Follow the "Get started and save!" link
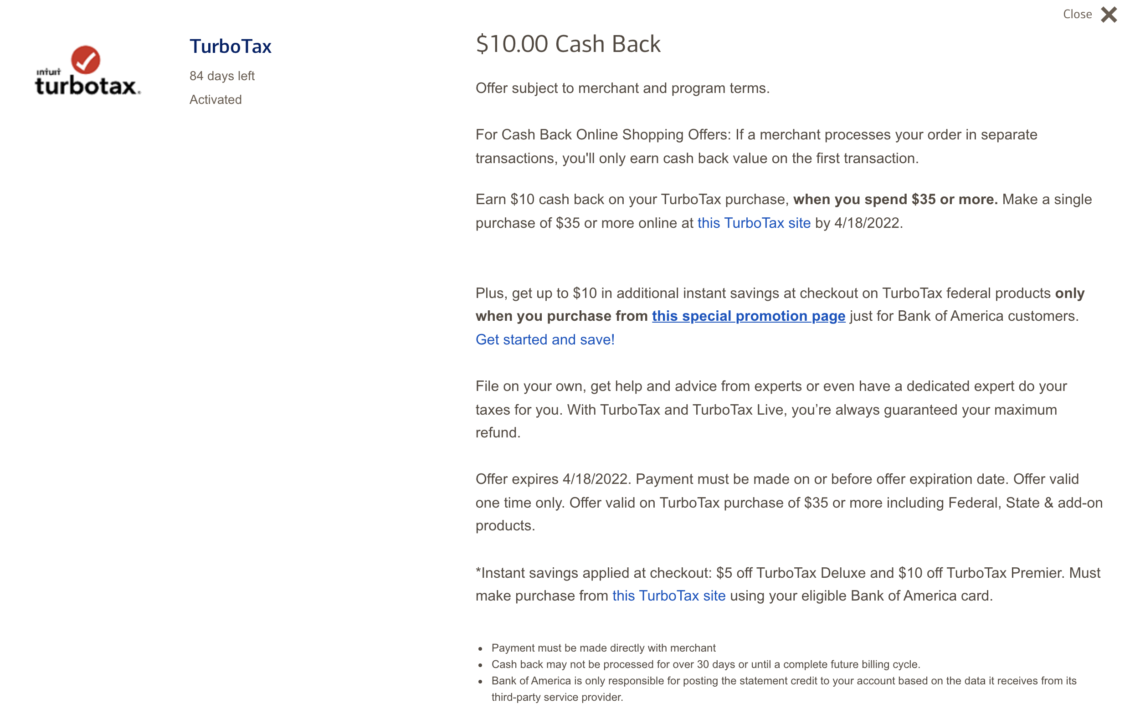Screen dimensions: 1140x709 pyautogui.click(x=545, y=340)
